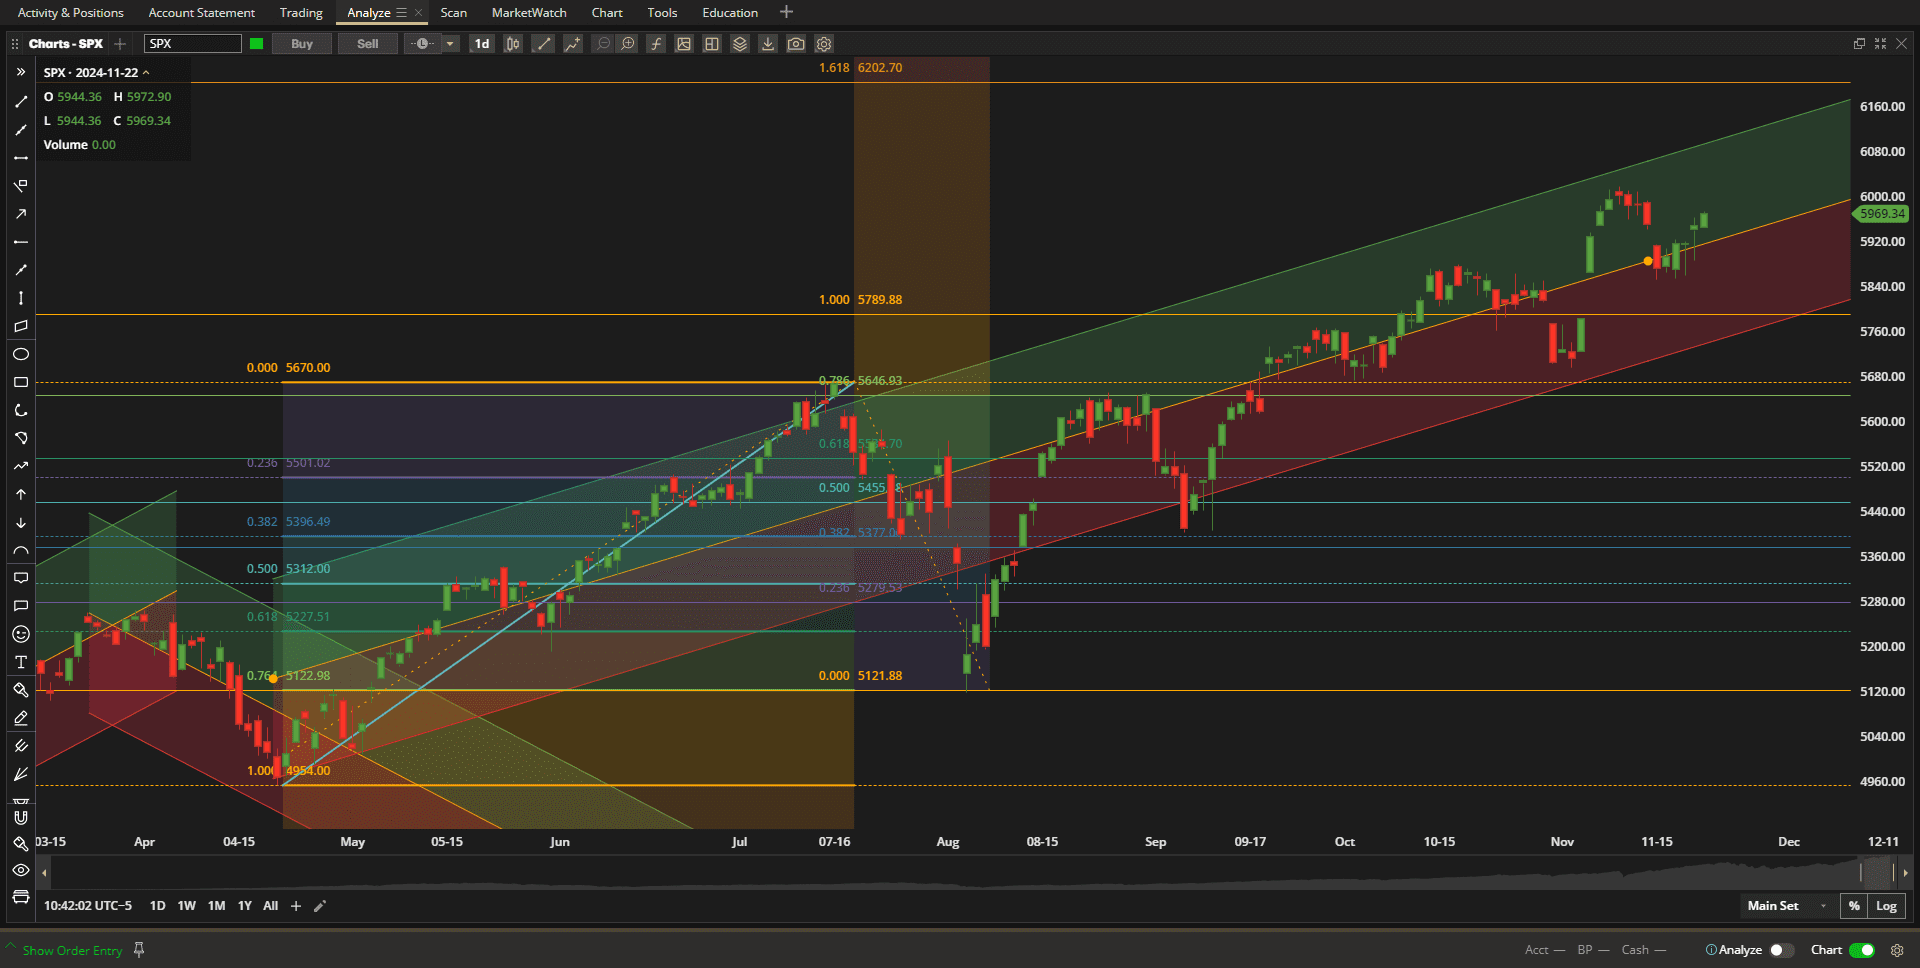The width and height of the screenshot is (1920, 968).
Task: Open the time mode dropdown arrow
Action: pos(451,44)
